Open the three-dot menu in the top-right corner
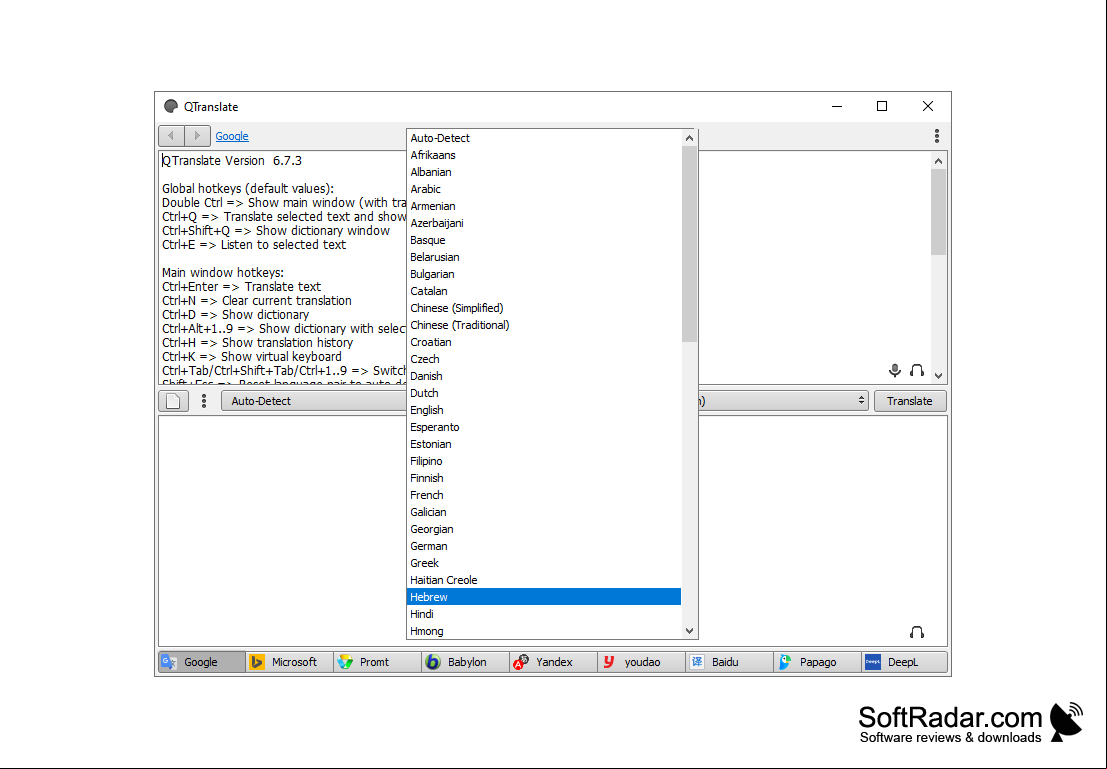Image resolution: width=1107 pixels, height=769 pixels. [x=936, y=136]
